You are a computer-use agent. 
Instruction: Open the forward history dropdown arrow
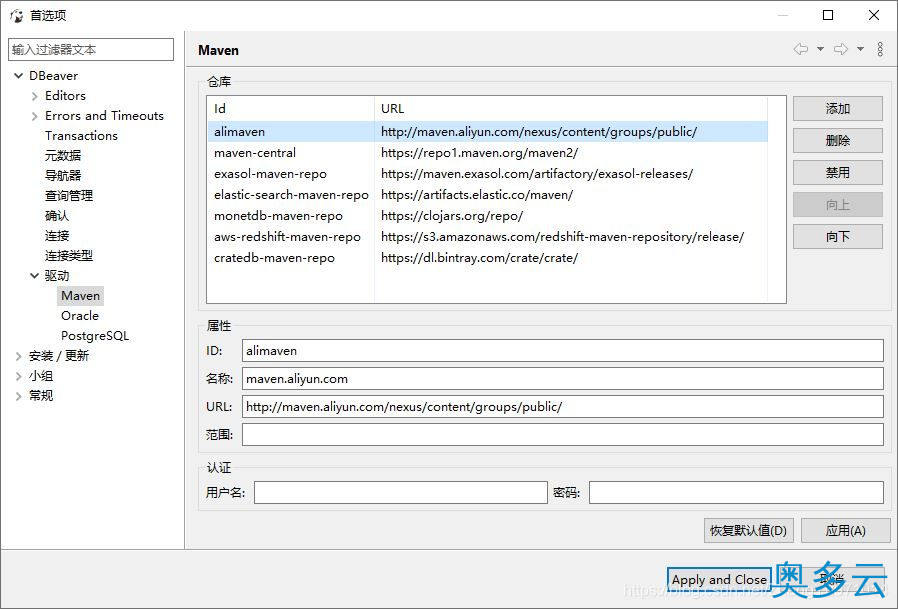pyautogui.click(x=860, y=49)
